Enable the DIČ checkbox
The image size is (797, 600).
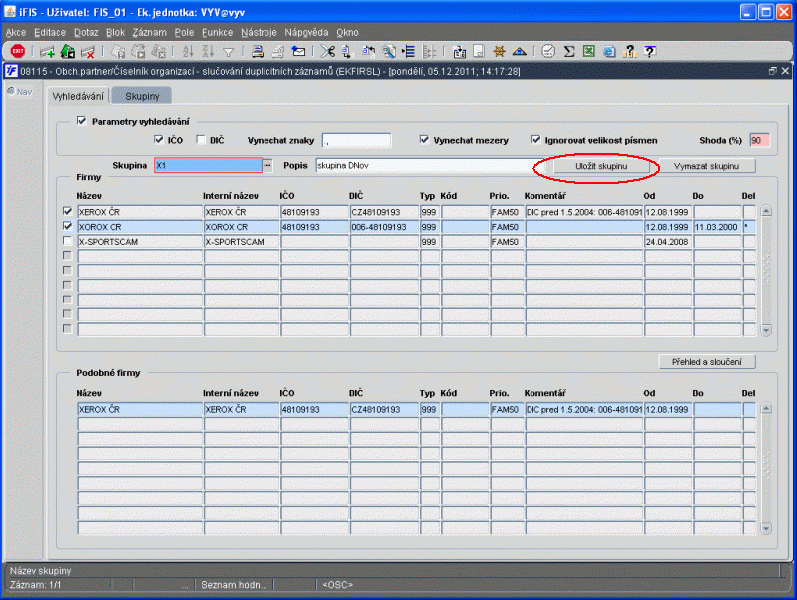coord(201,139)
